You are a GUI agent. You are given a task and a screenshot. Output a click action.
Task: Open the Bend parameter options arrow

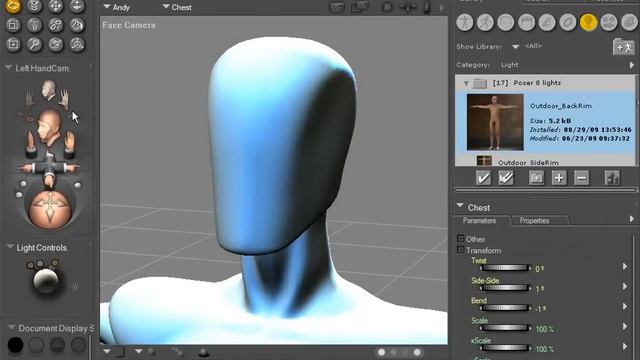pyautogui.click(x=625, y=307)
